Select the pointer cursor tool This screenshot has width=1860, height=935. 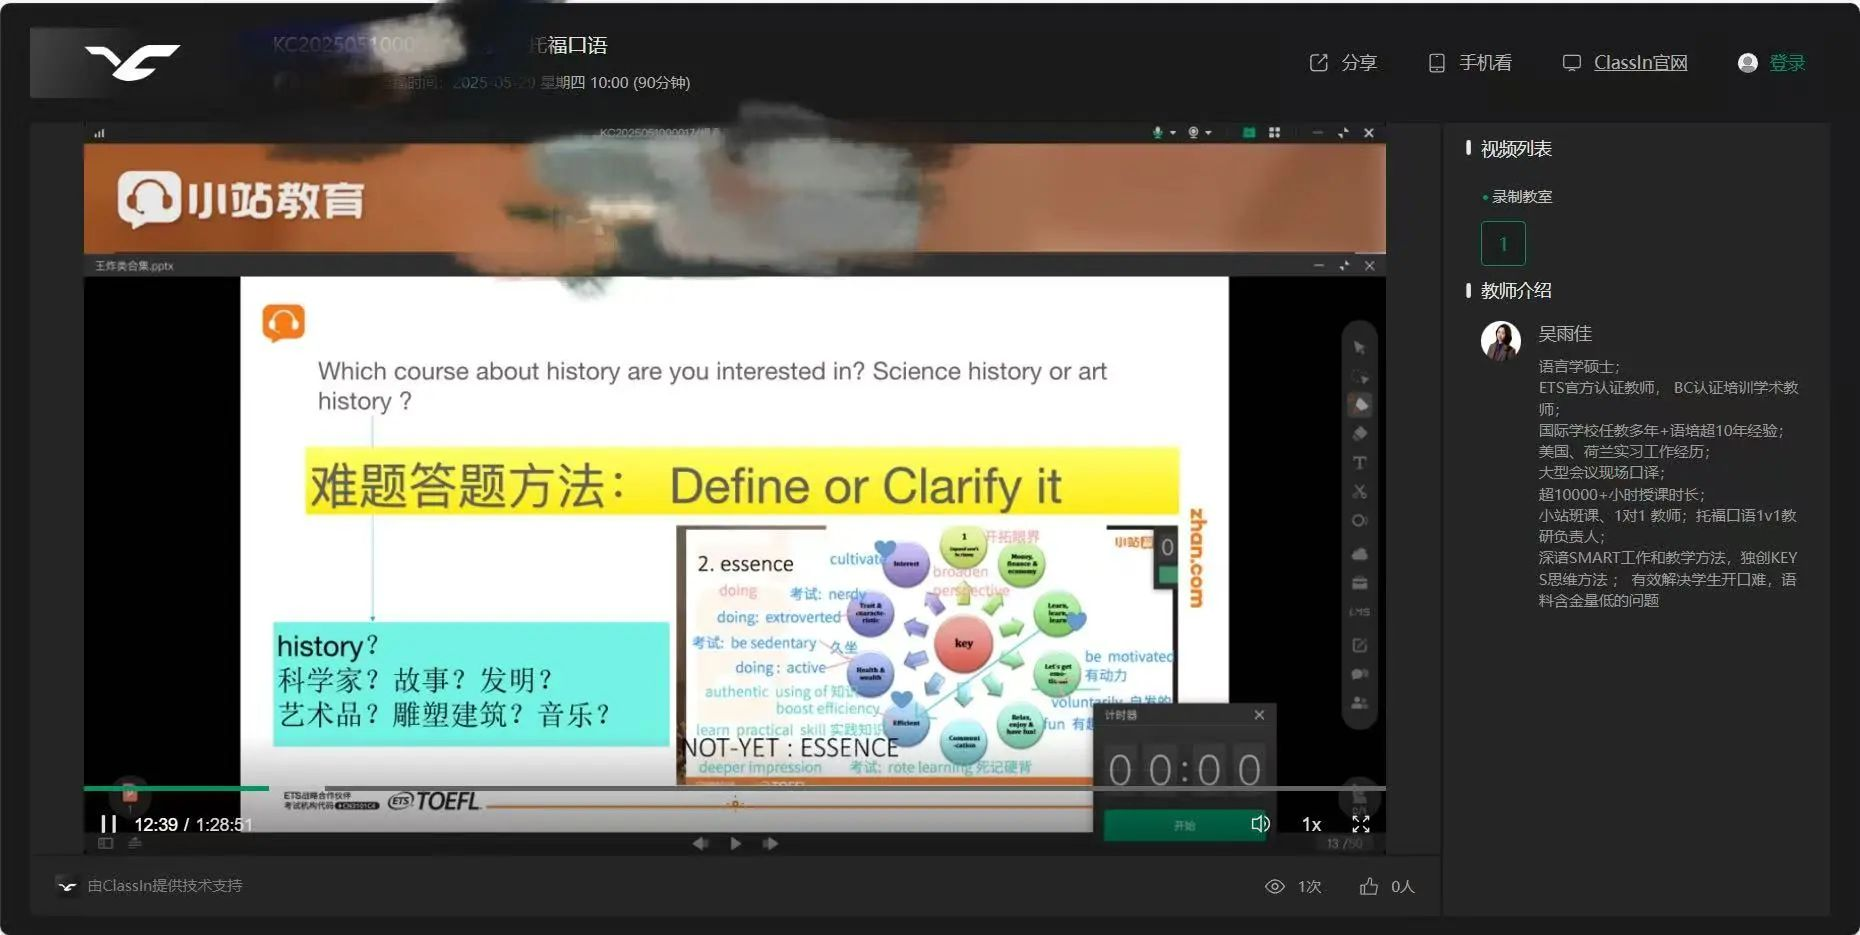pyautogui.click(x=1359, y=348)
